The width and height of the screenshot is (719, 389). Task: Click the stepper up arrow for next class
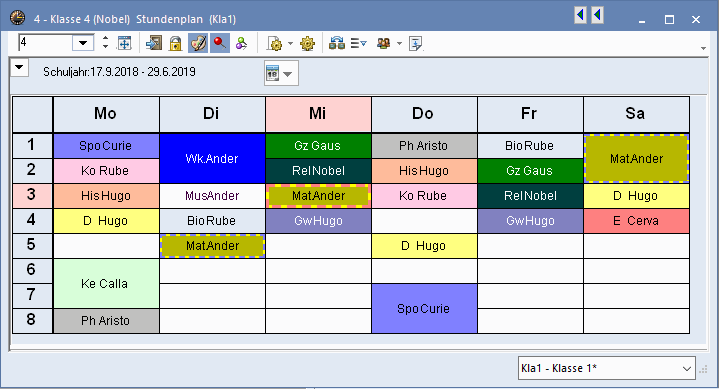click(105, 38)
